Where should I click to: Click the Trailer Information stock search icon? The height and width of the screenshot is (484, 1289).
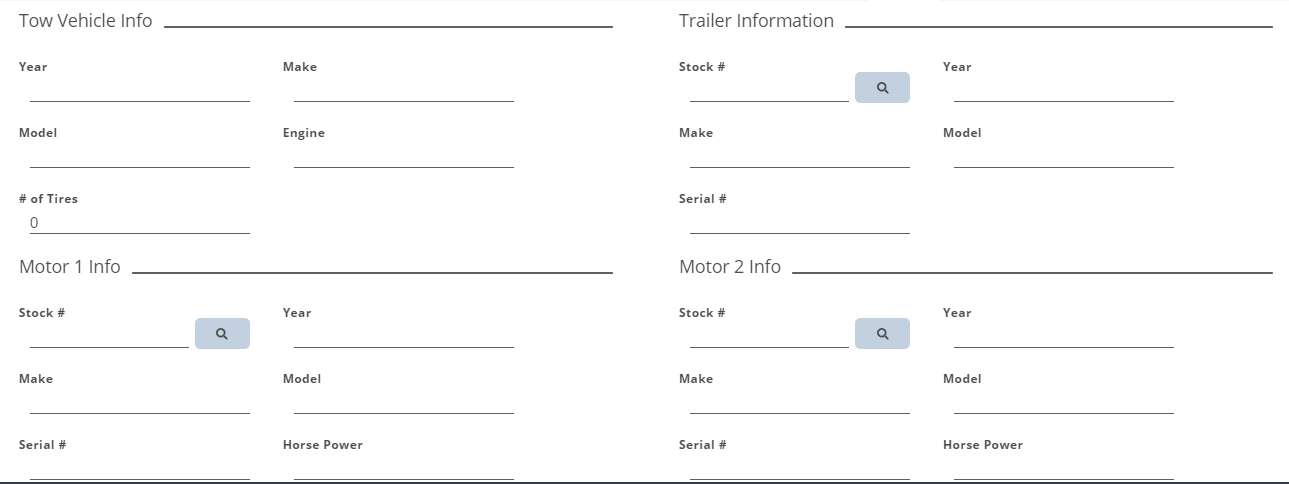pos(882,87)
